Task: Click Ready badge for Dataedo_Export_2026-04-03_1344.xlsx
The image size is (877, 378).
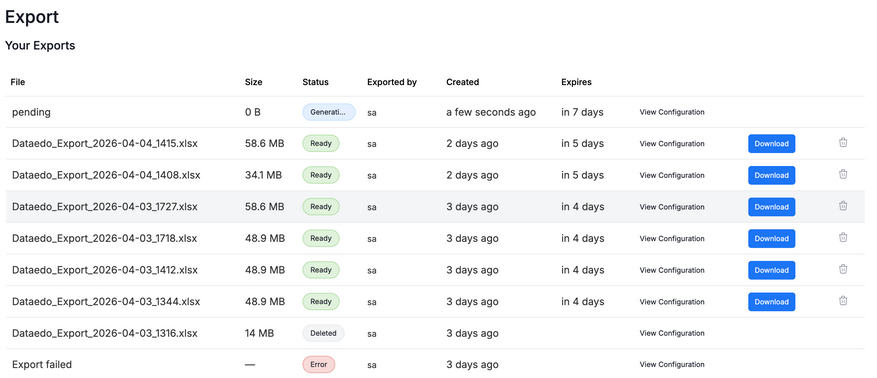Action: click(321, 301)
